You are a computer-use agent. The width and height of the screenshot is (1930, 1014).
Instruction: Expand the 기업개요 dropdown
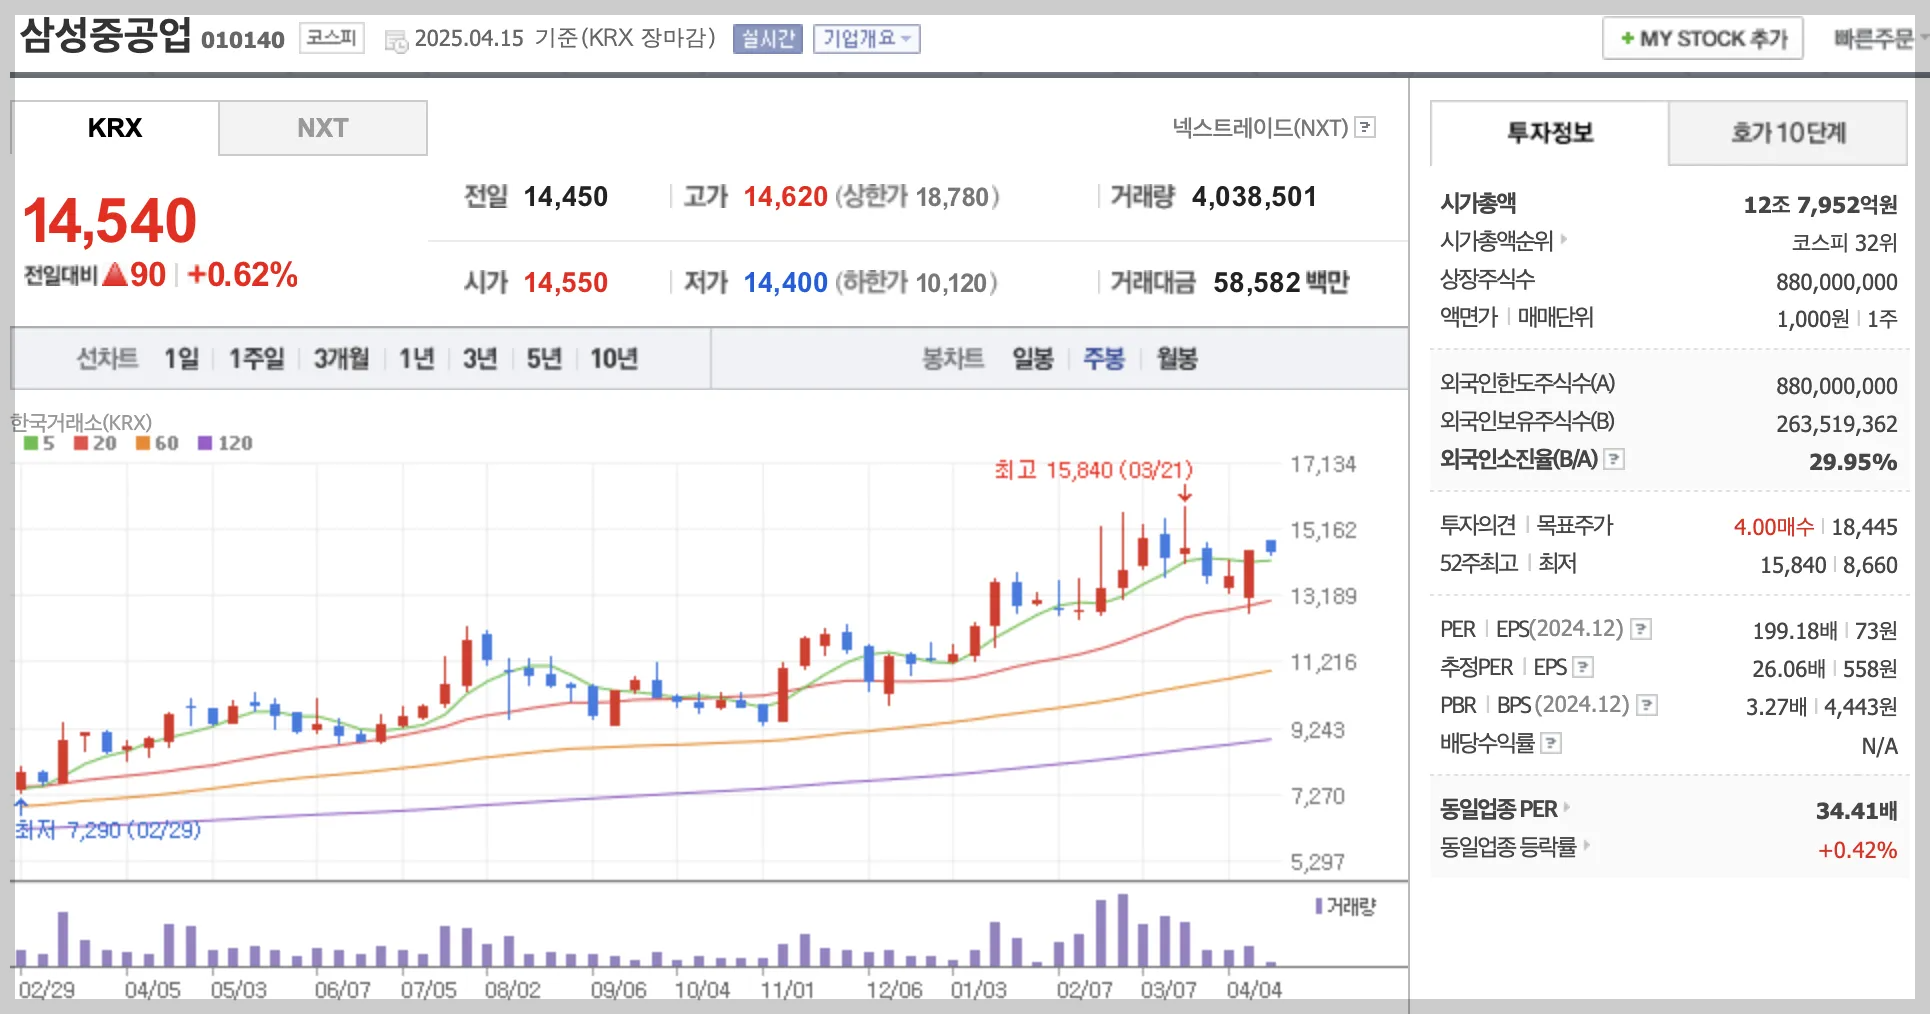pyautogui.click(x=866, y=39)
